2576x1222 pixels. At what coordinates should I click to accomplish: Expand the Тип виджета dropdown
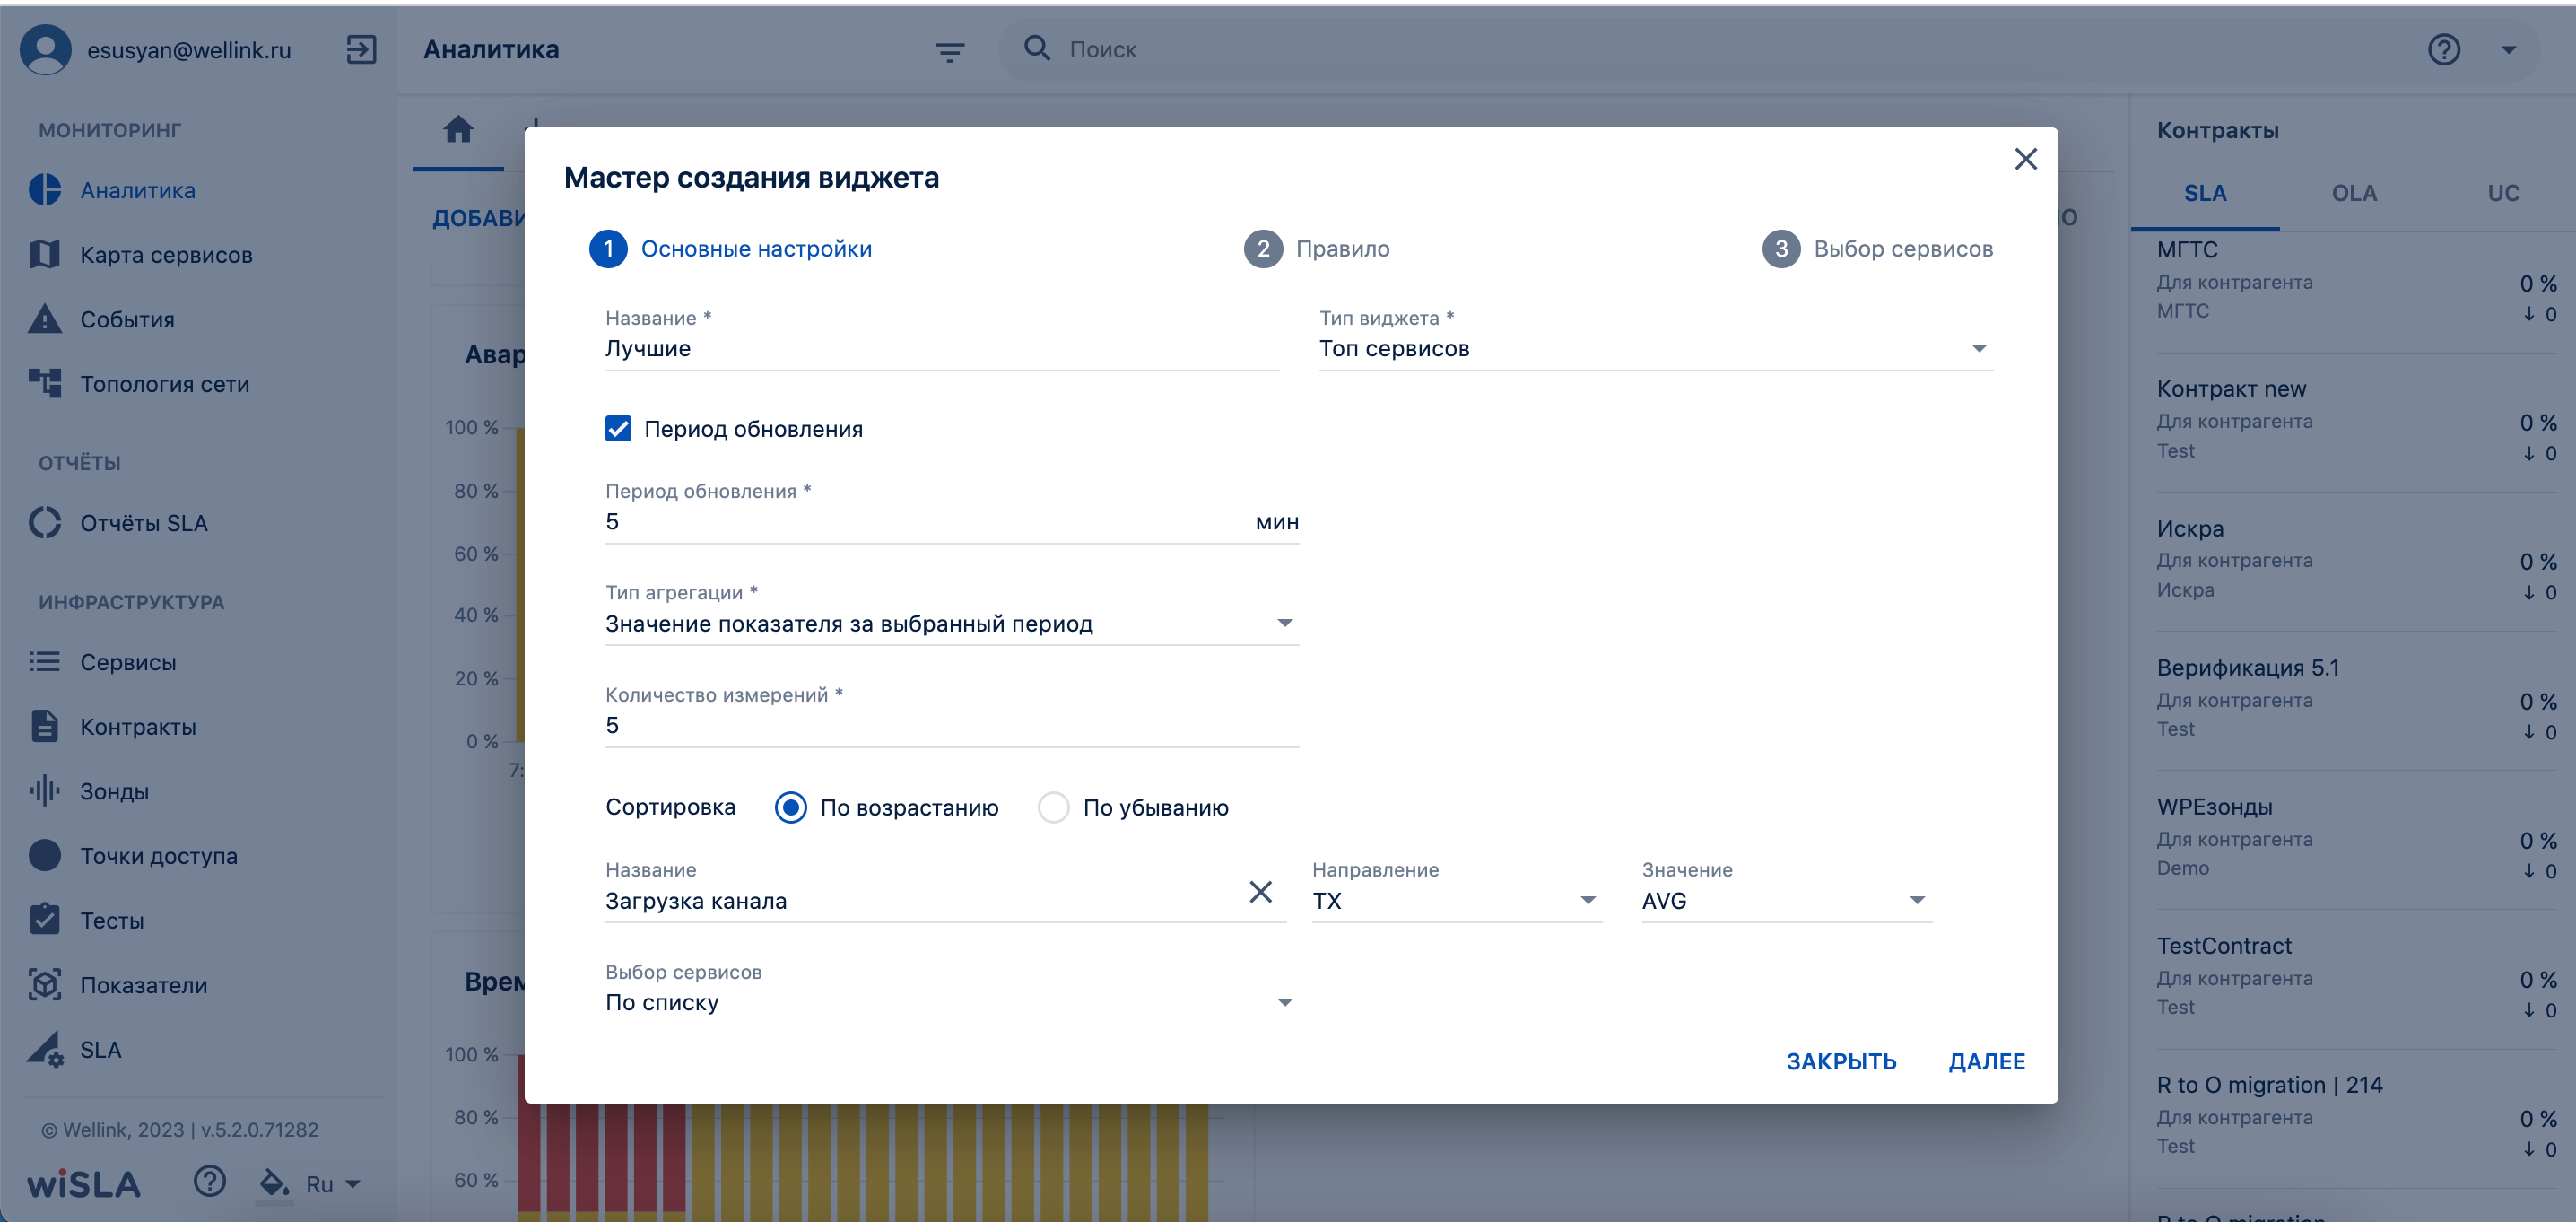[1655, 348]
